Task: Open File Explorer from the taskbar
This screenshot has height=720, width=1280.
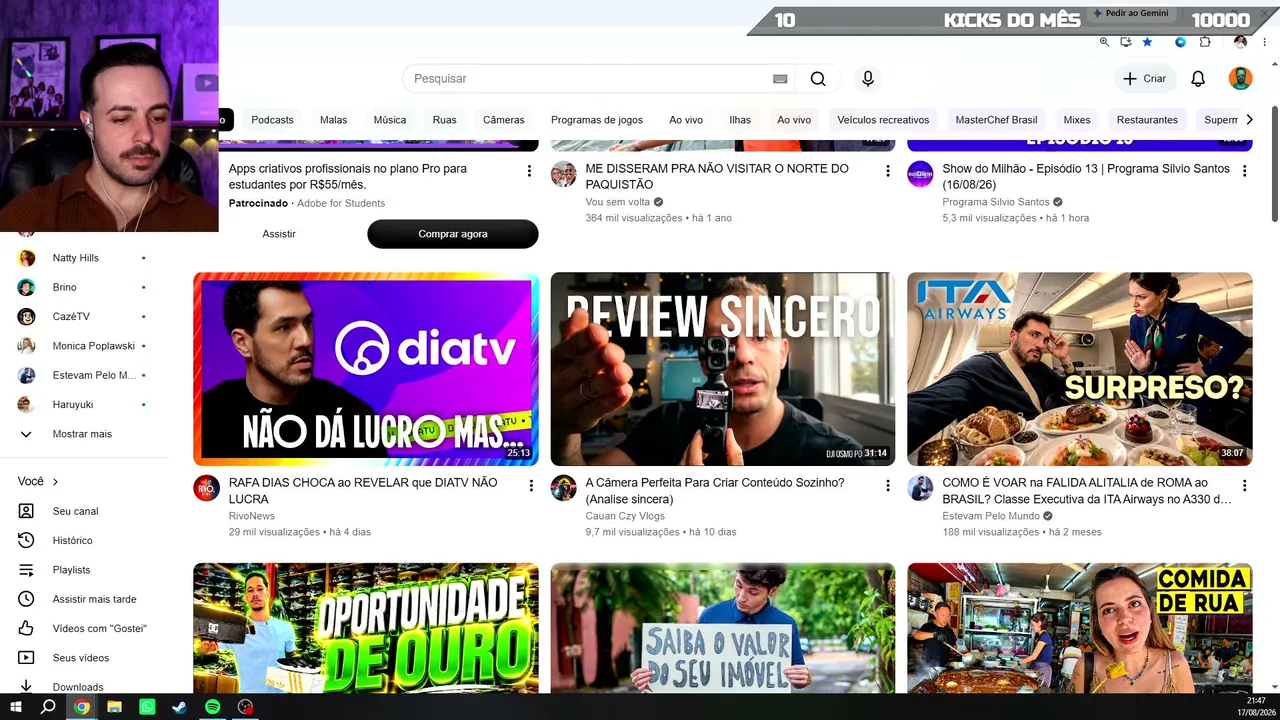Action: (x=115, y=707)
